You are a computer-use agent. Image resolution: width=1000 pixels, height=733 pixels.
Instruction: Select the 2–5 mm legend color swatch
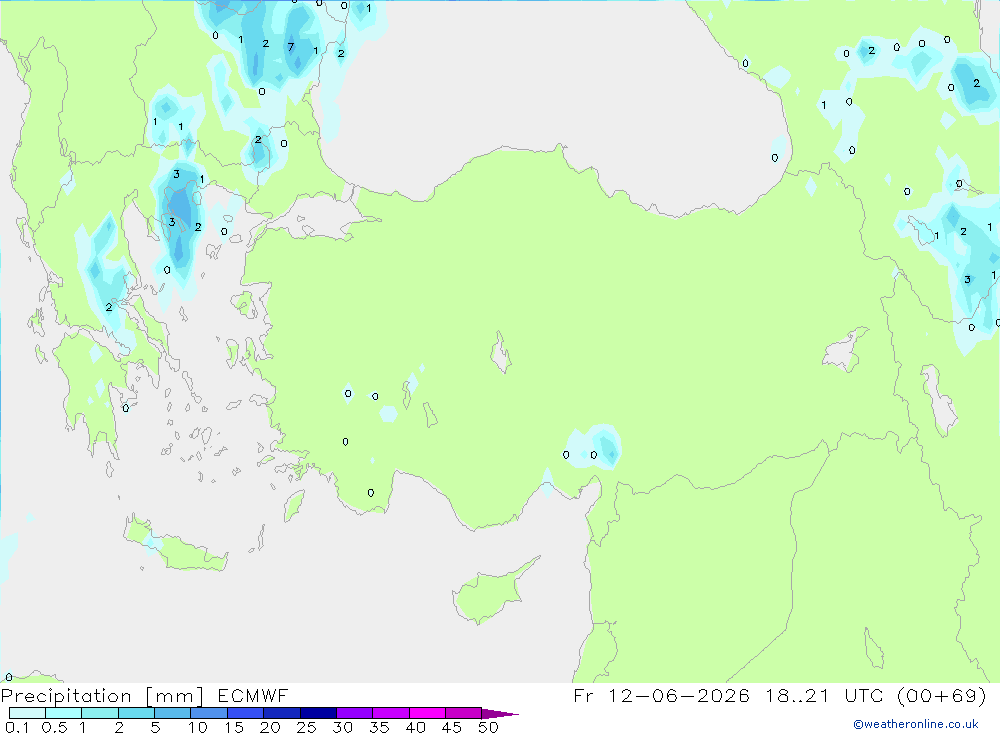[136, 713]
